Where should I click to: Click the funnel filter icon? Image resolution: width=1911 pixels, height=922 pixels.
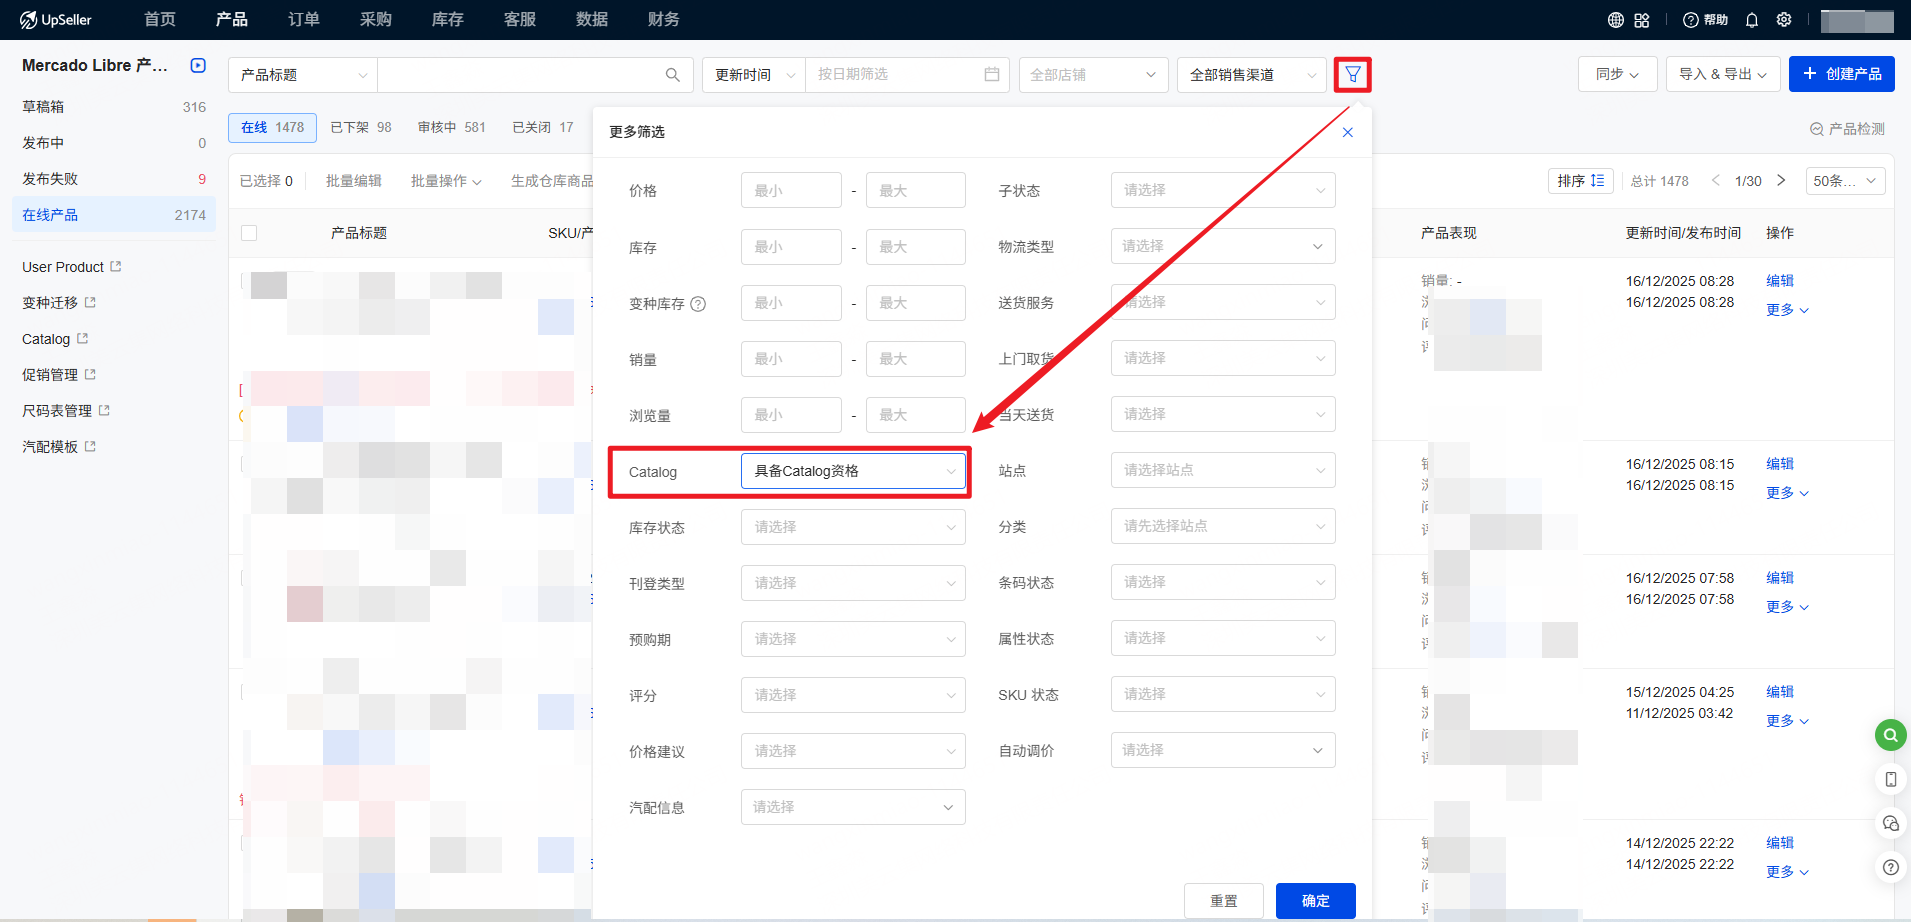click(x=1352, y=75)
